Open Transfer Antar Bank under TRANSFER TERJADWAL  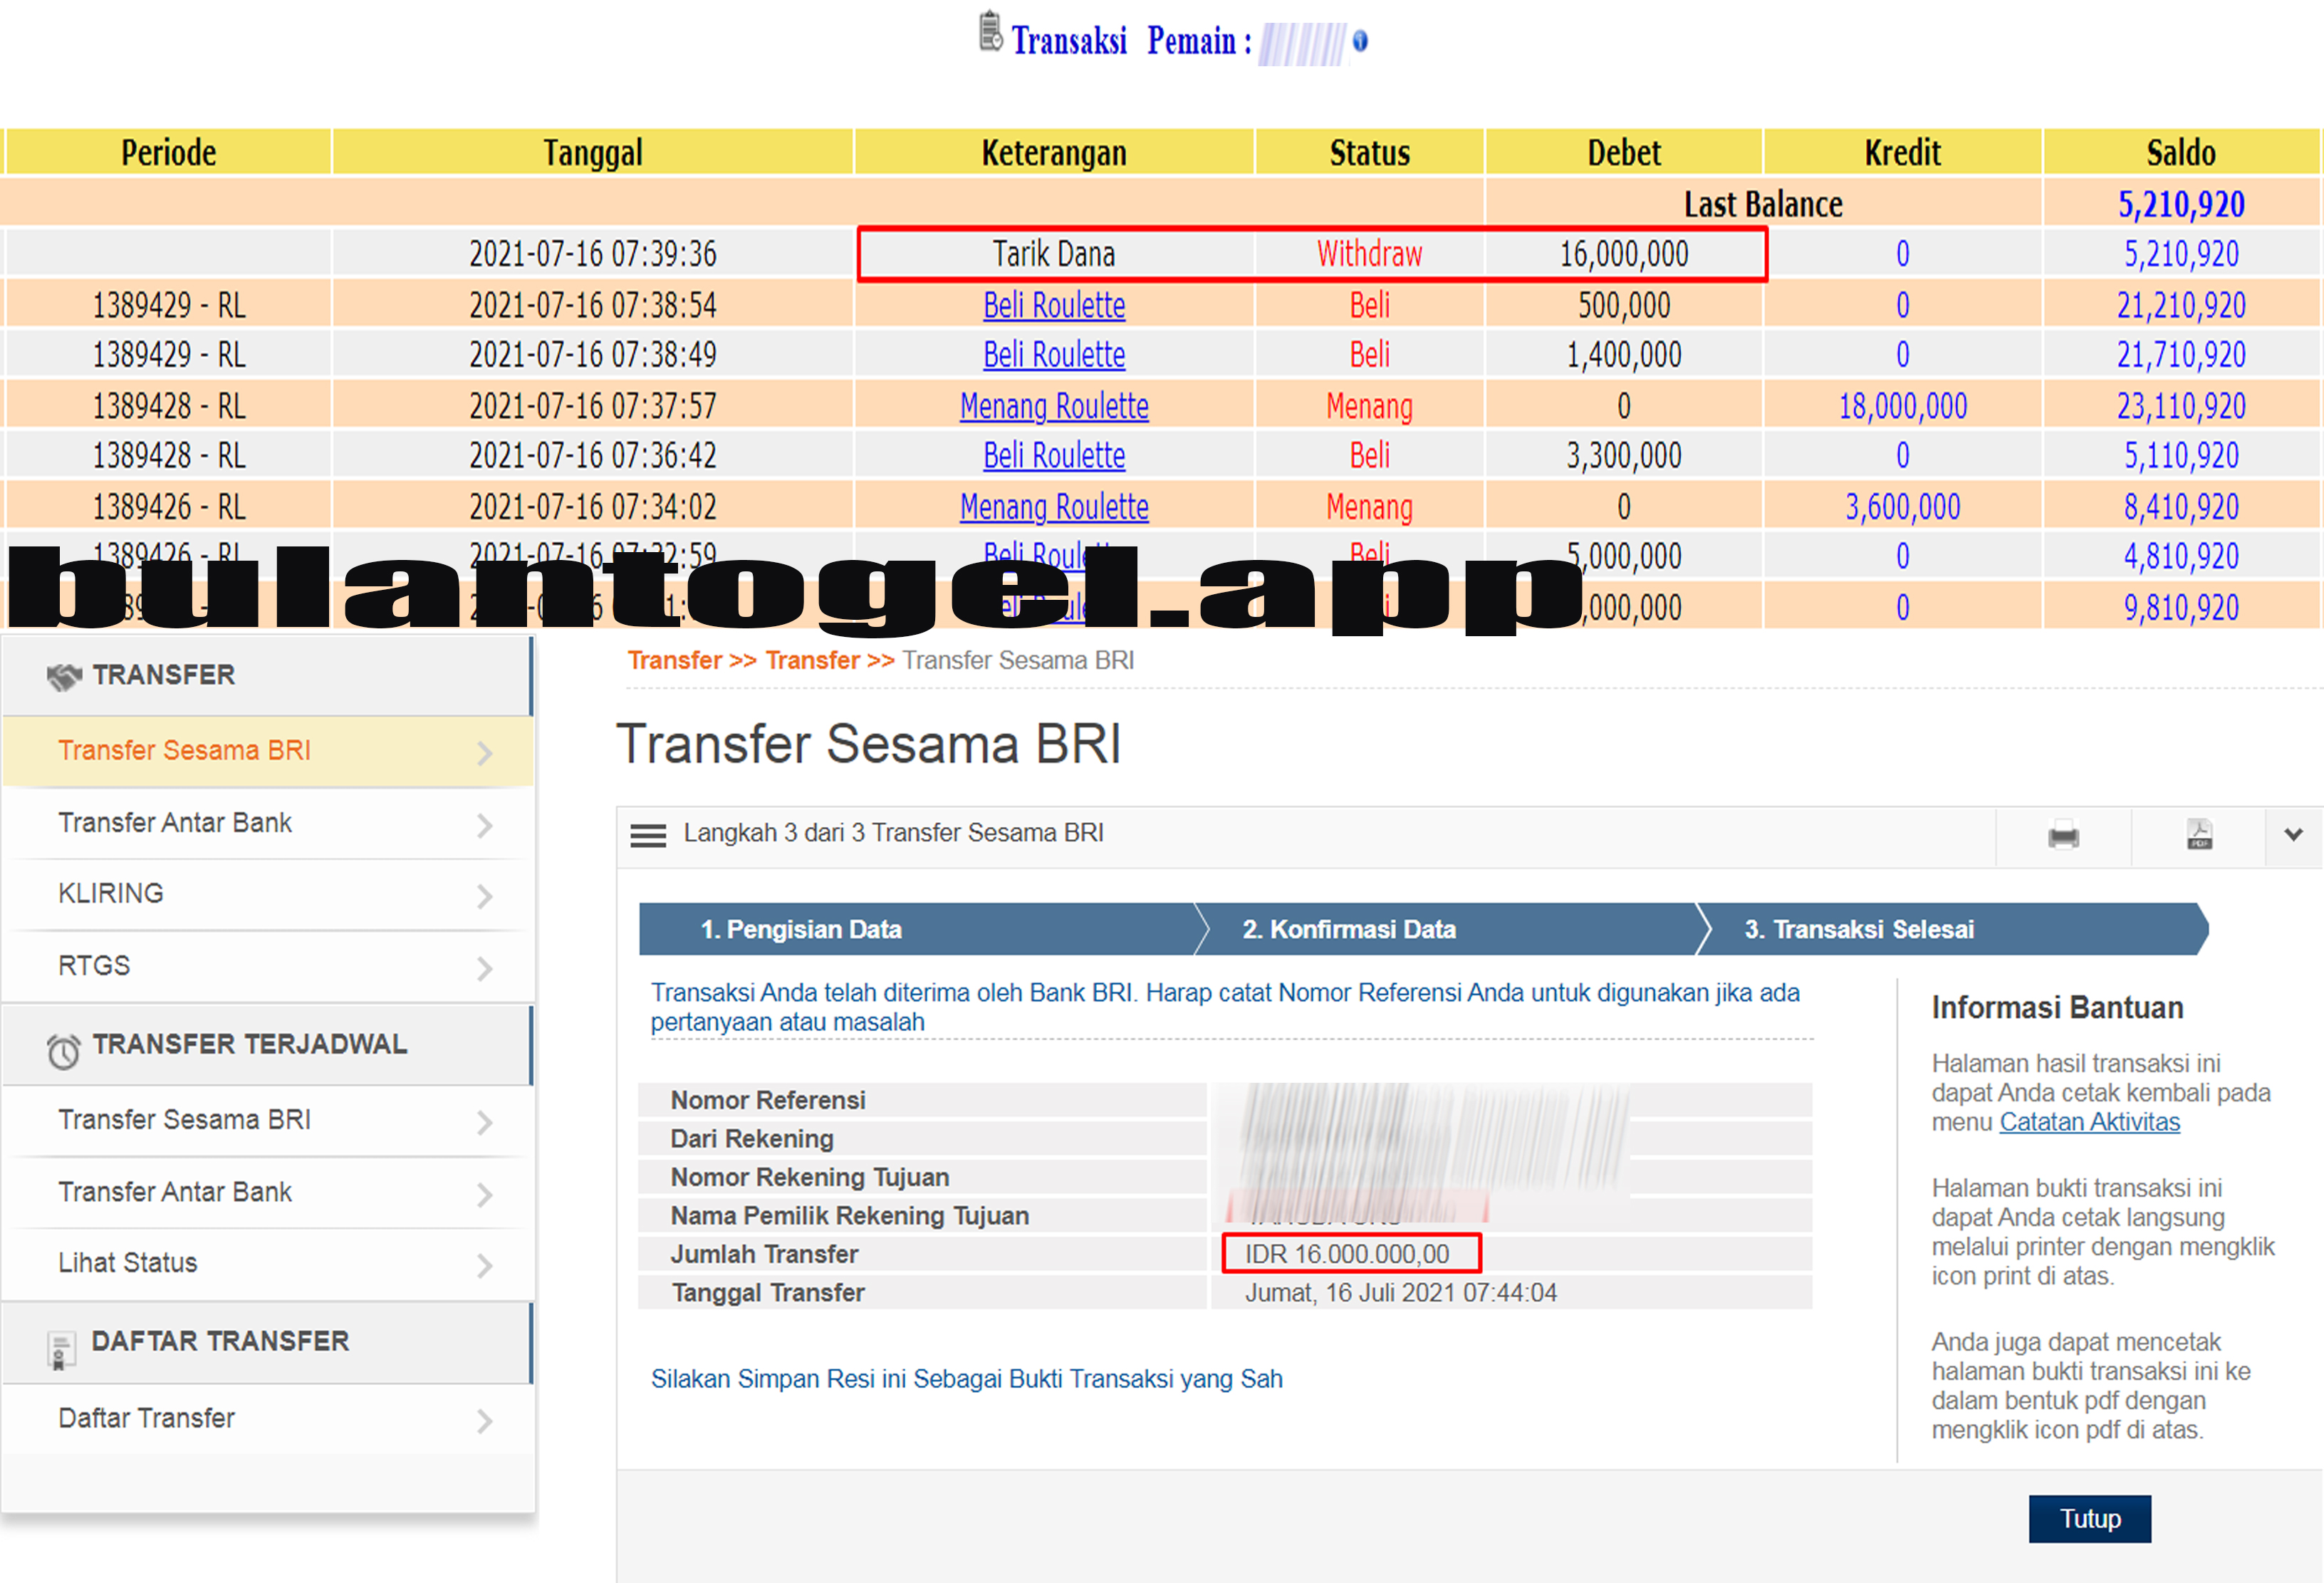coord(267,1192)
